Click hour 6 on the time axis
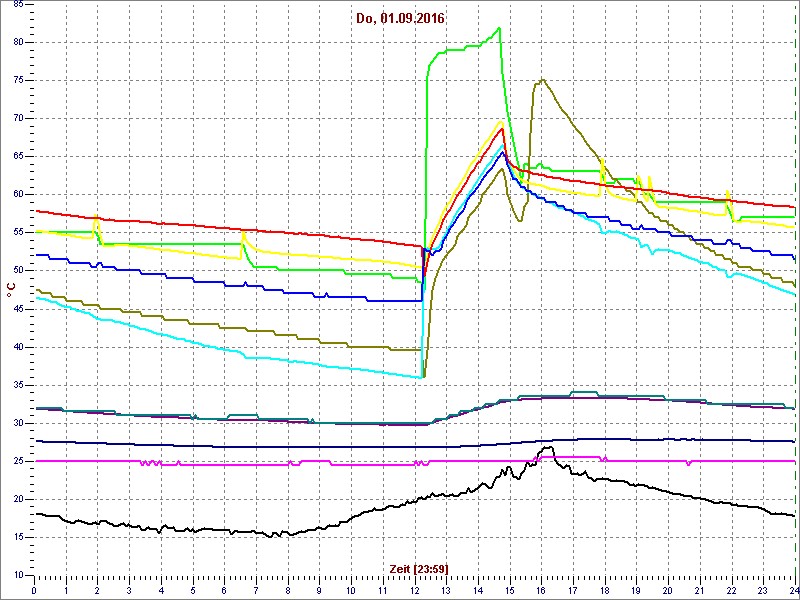 pyautogui.click(x=225, y=591)
